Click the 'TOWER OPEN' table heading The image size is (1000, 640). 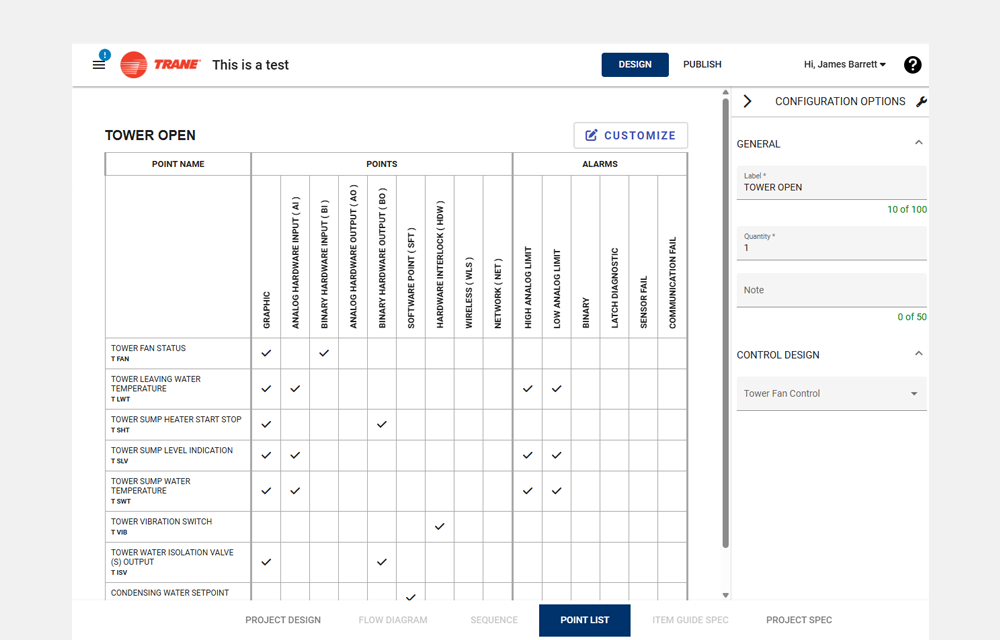pyautogui.click(x=150, y=135)
